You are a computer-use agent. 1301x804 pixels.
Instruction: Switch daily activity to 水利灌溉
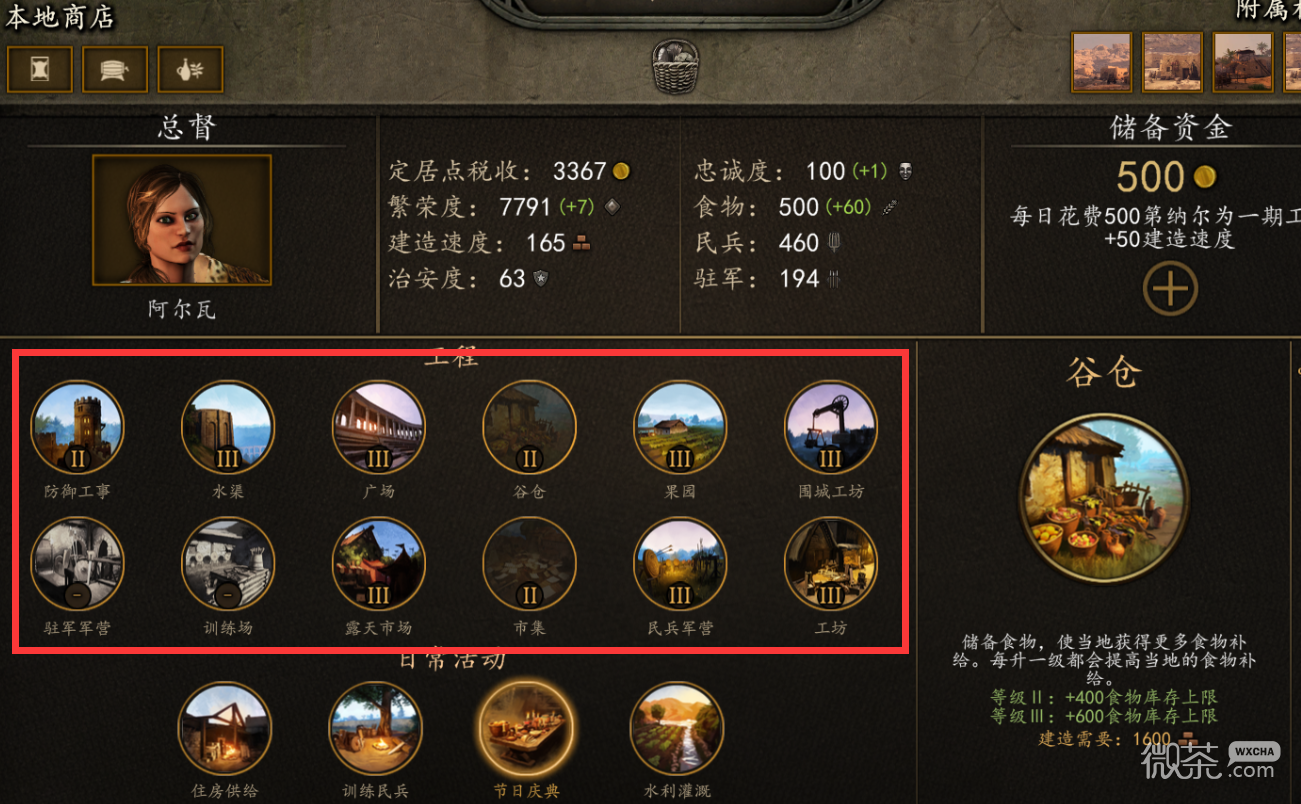point(677,729)
